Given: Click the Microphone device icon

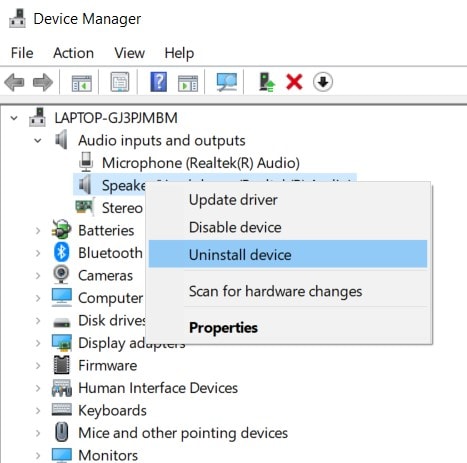Looking at the screenshot, I should point(86,162).
